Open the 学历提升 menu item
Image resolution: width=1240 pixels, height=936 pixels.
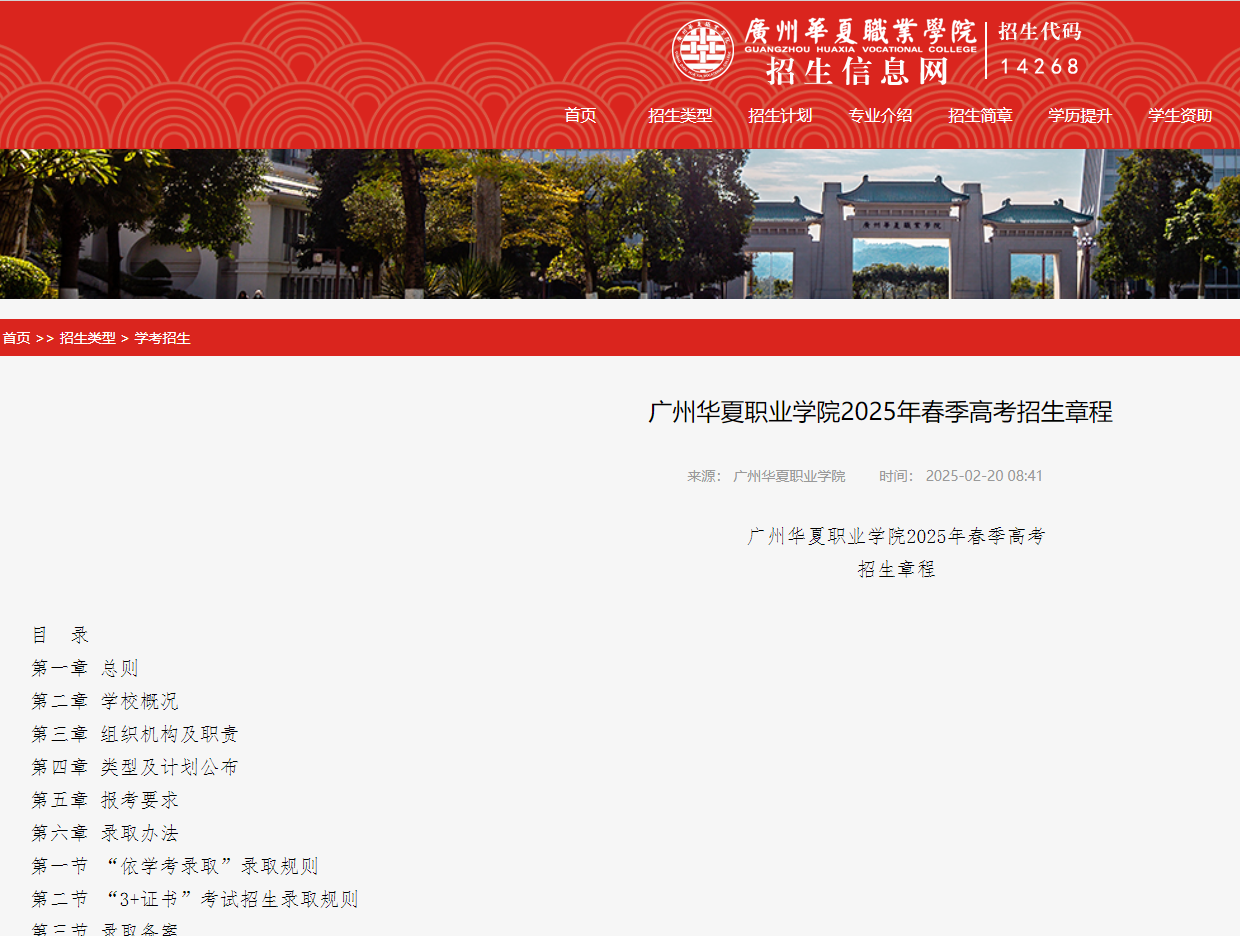[x=1080, y=115]
